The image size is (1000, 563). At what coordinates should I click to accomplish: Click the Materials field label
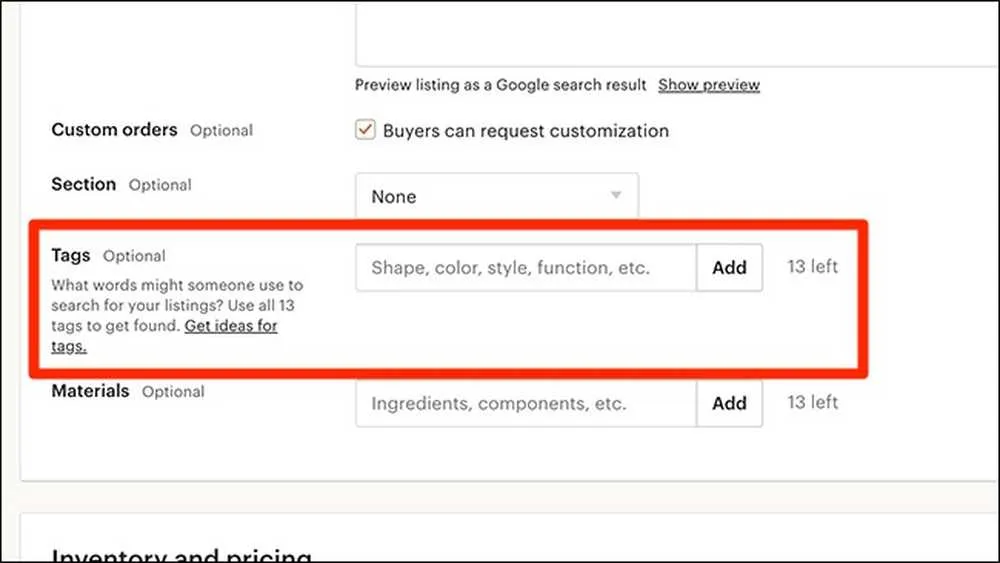coord(90,391)
